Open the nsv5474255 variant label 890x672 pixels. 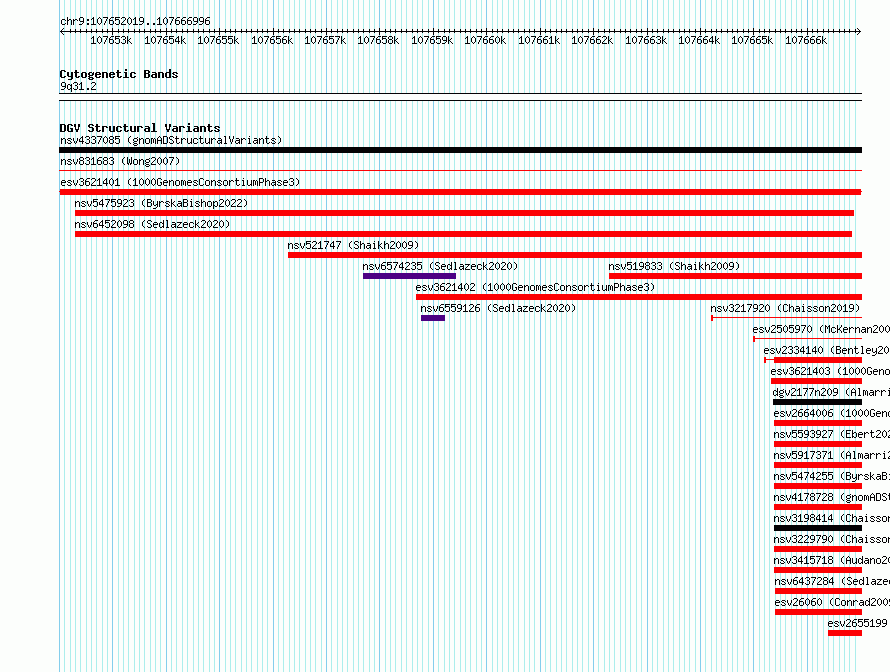point(832,476)
